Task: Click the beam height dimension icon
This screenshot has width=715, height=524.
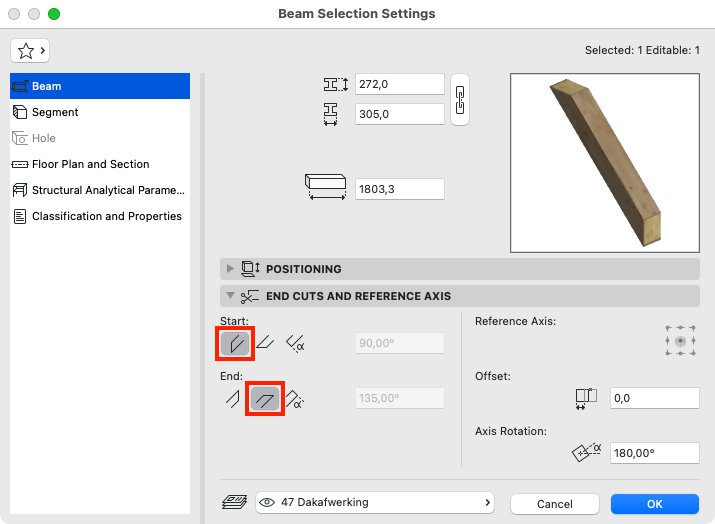Action: tap(336, 84)
